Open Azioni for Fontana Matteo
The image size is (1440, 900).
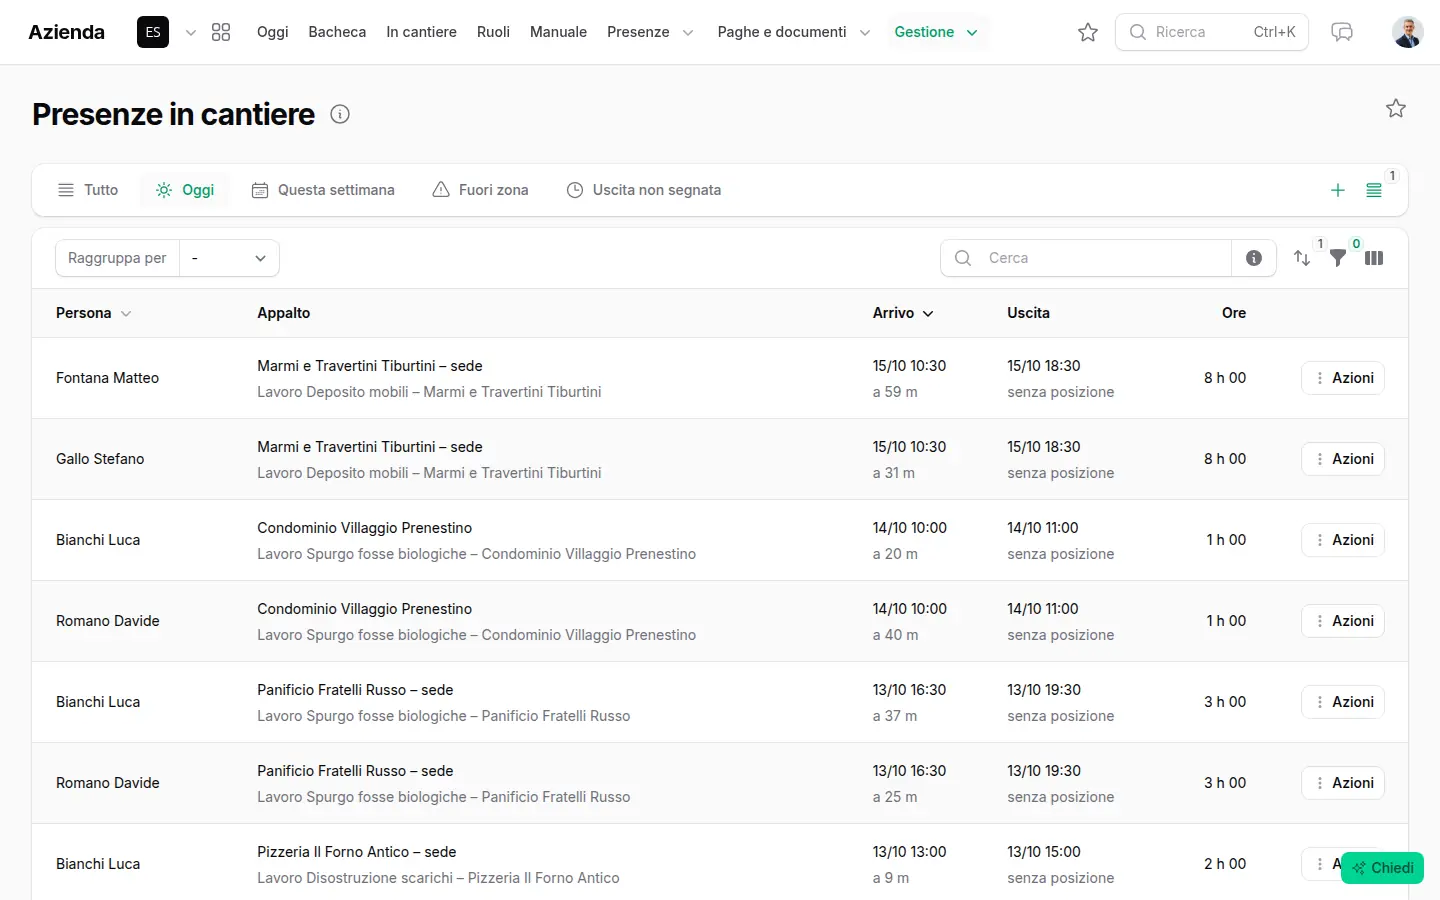[1343, 378]
